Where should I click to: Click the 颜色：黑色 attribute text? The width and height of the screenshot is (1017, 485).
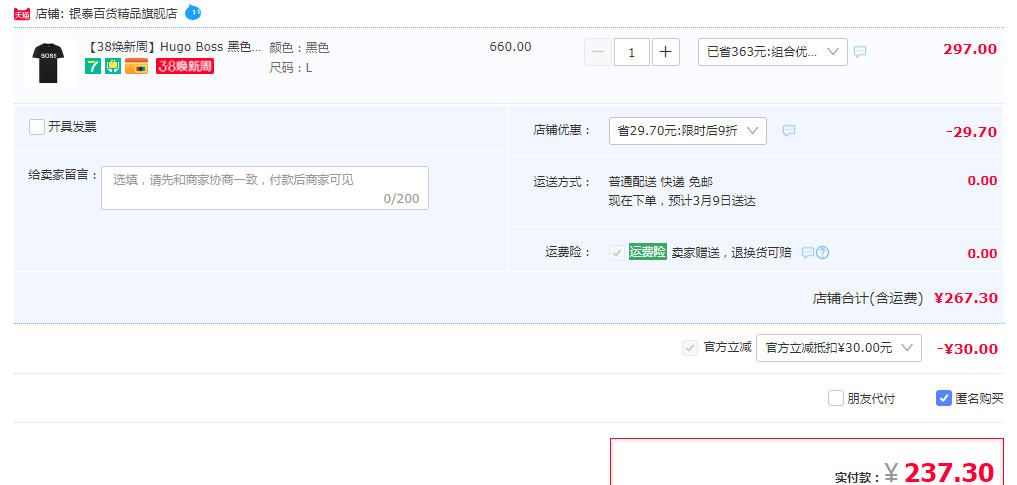[300, 47]
